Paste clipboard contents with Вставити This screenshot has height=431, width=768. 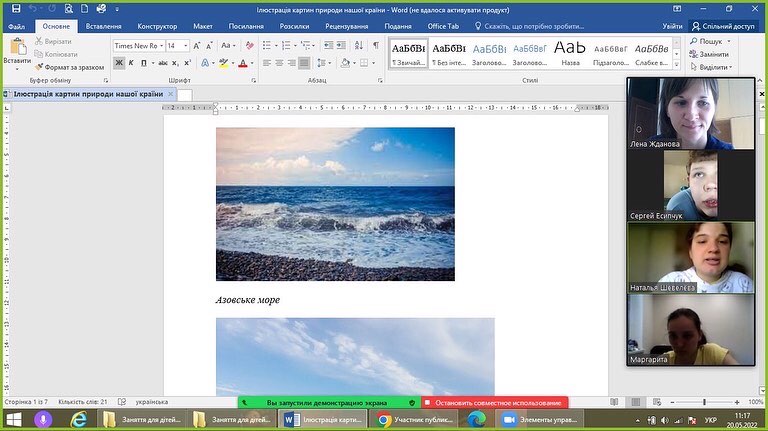click(18, 53)
